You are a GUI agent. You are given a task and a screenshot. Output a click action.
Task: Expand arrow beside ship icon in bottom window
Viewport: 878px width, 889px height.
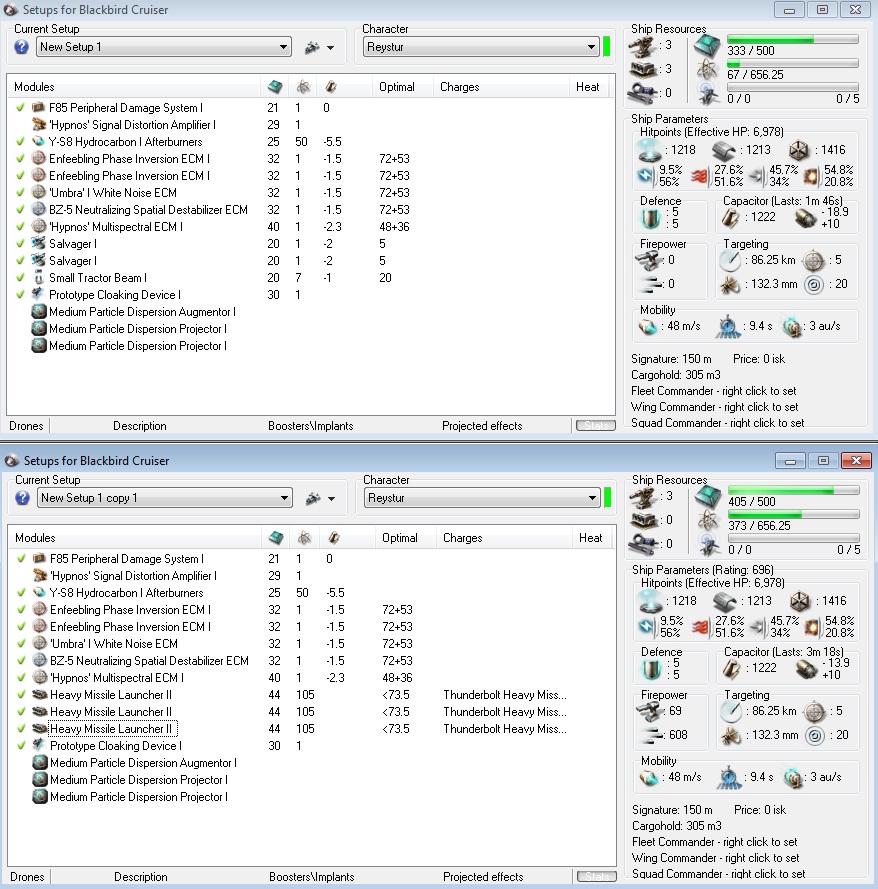(x=331, y=499)
